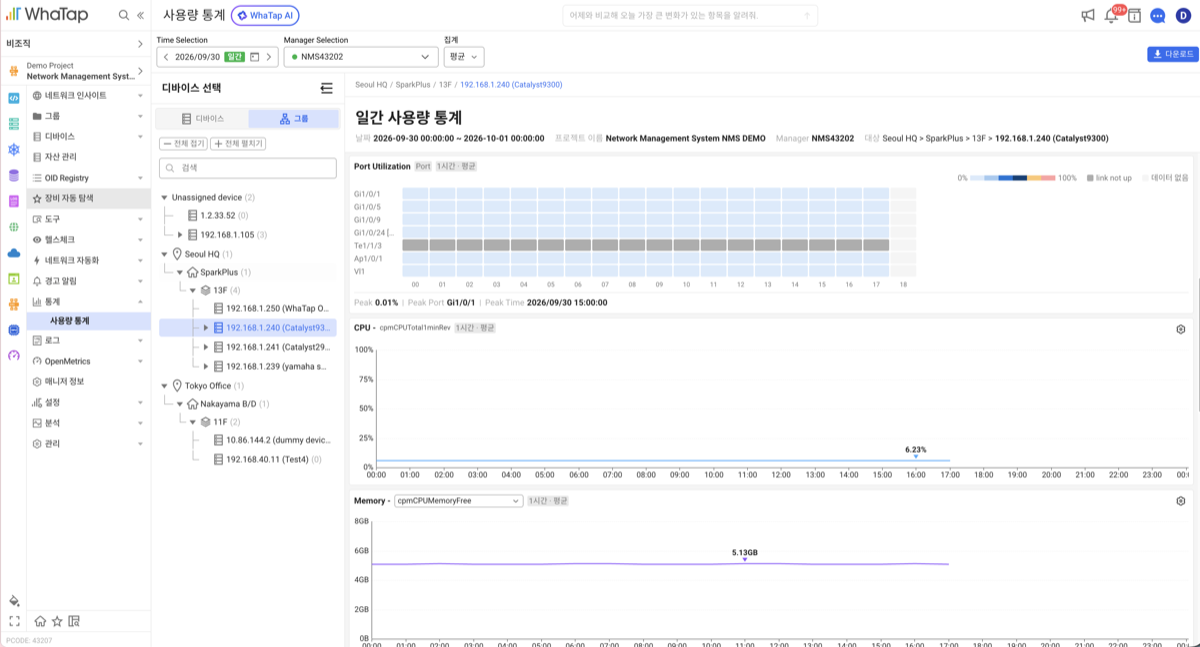Select the blue cloud product icon

click(14, 253)
